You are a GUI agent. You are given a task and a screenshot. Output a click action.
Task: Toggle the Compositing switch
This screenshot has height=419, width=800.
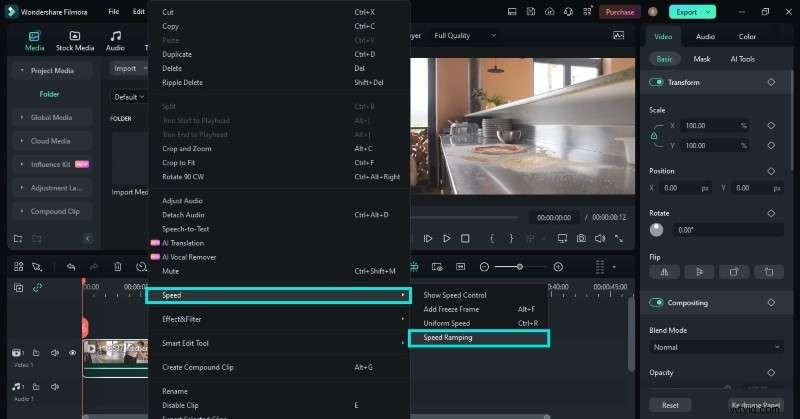click(656, 303)
